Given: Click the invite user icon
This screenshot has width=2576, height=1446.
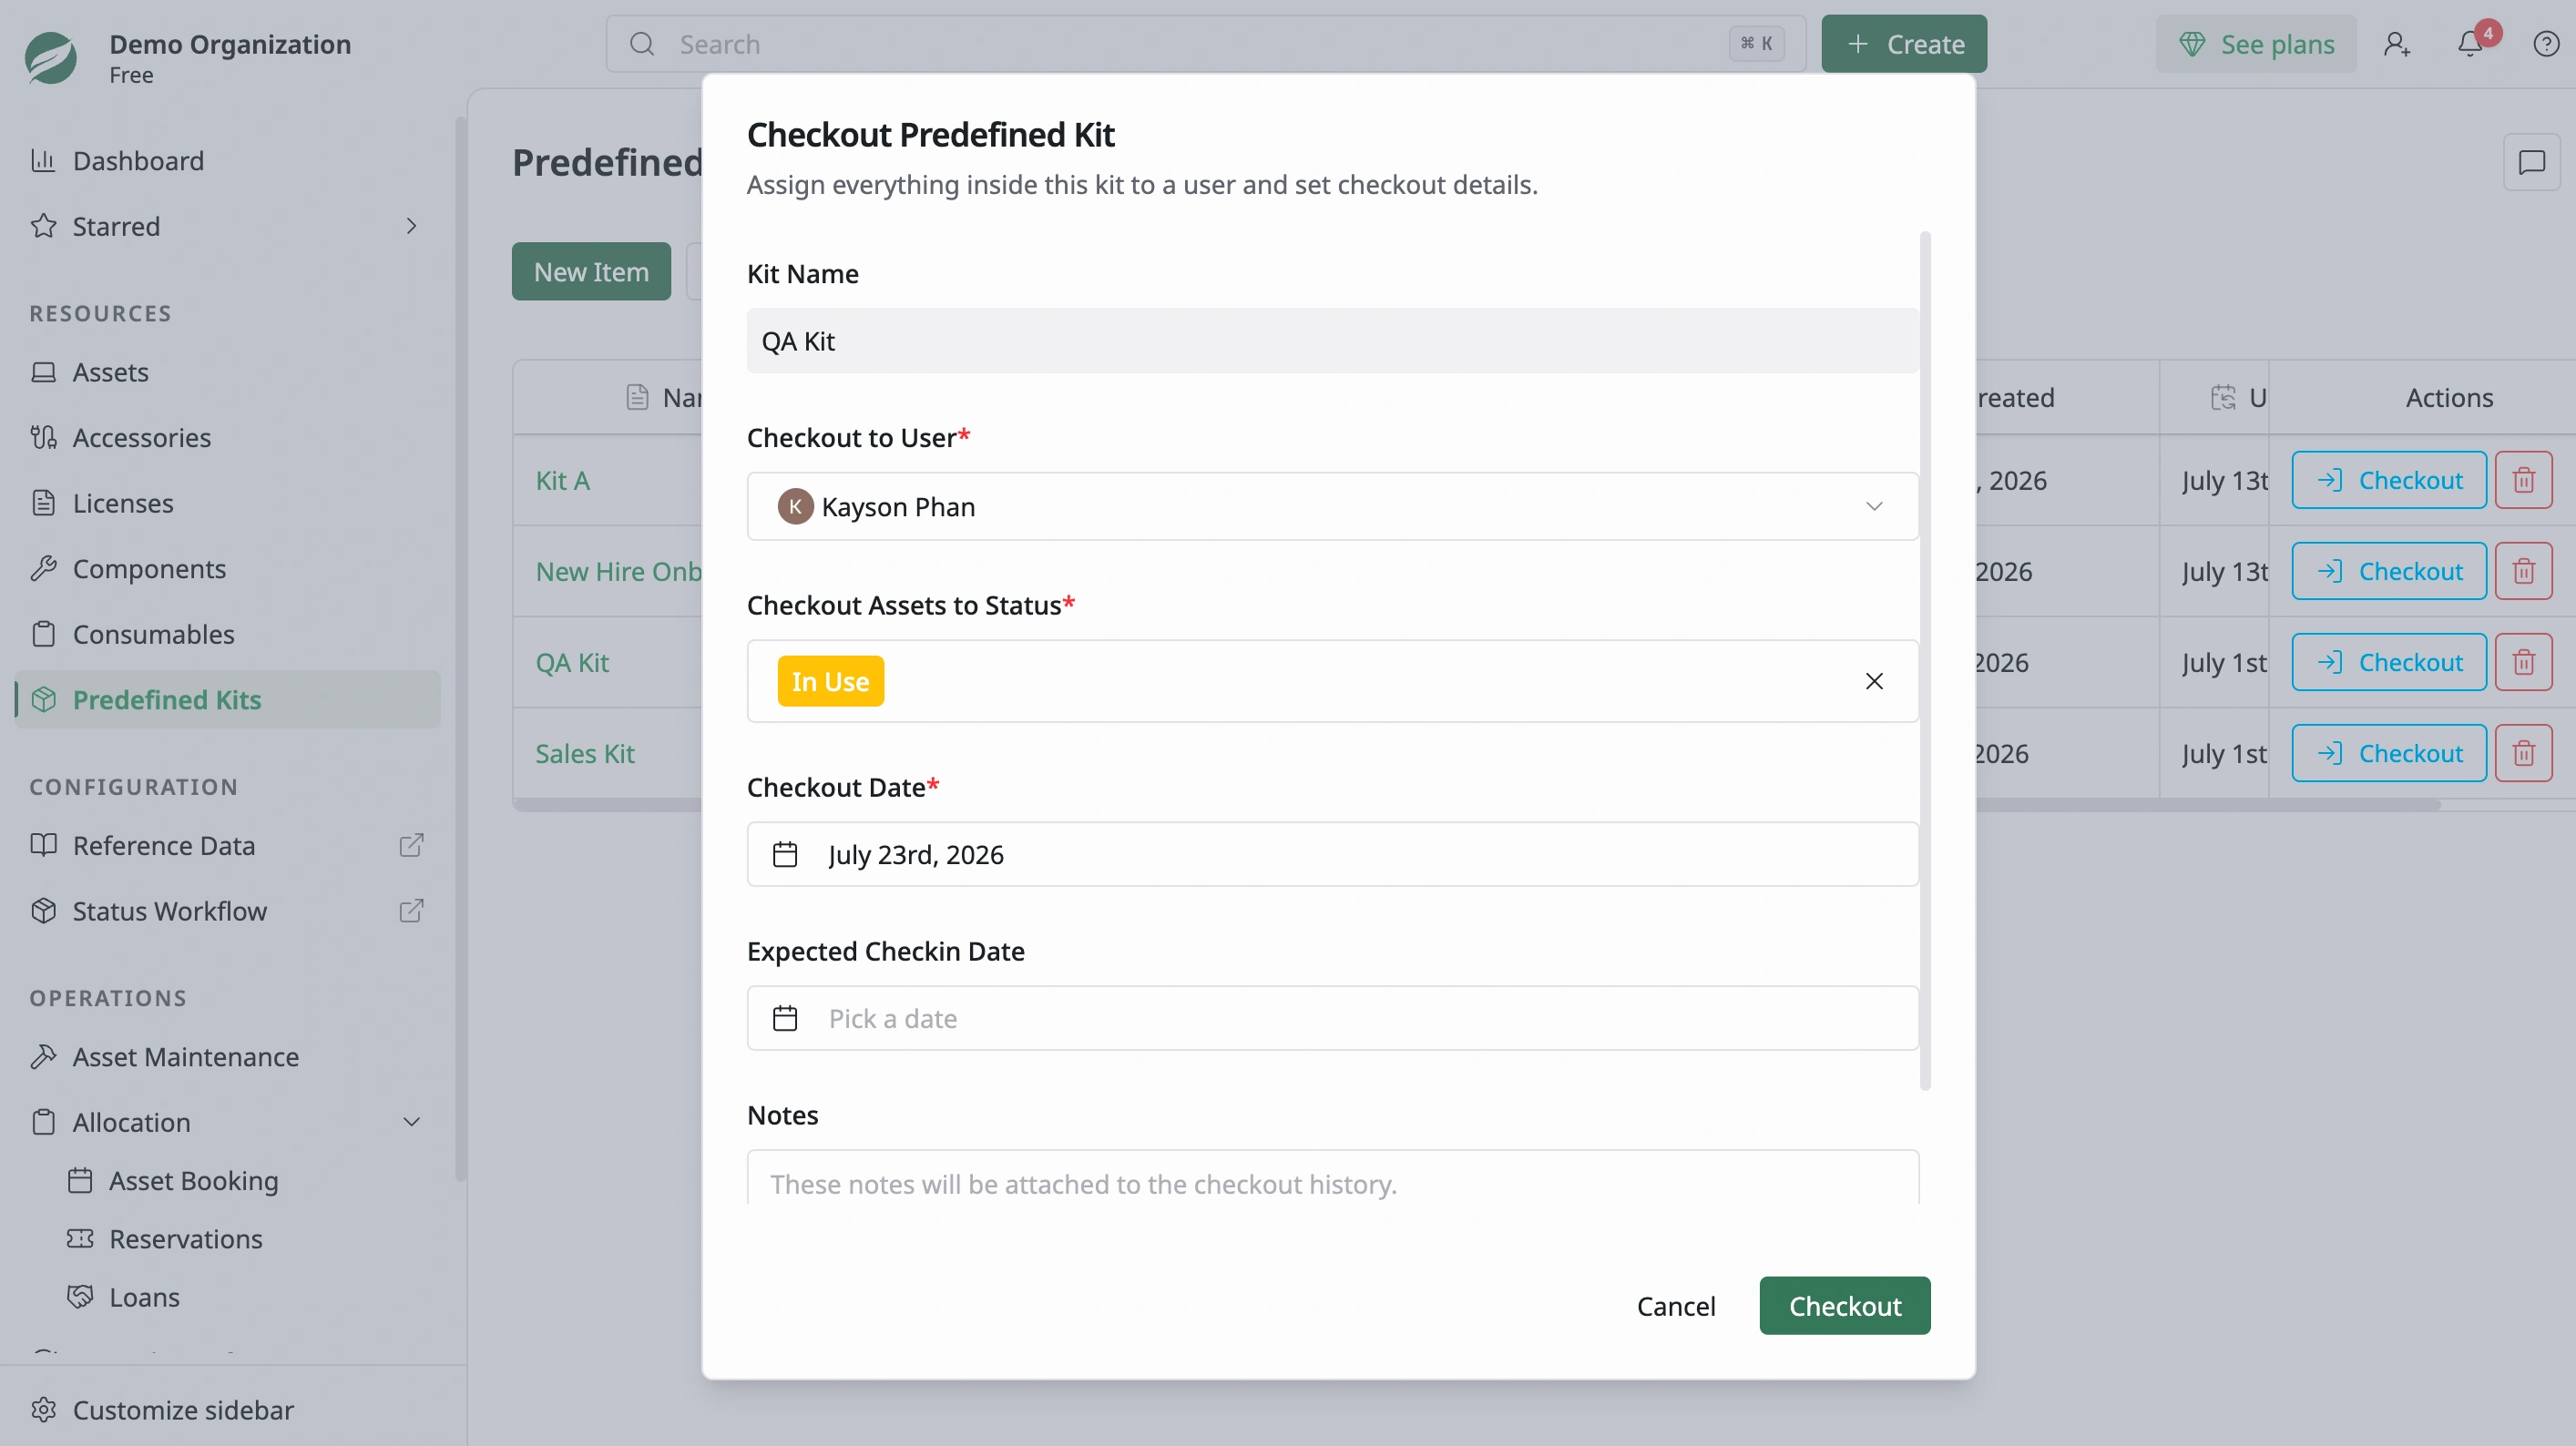Looking at the screenshot, I should point(2396,44).
